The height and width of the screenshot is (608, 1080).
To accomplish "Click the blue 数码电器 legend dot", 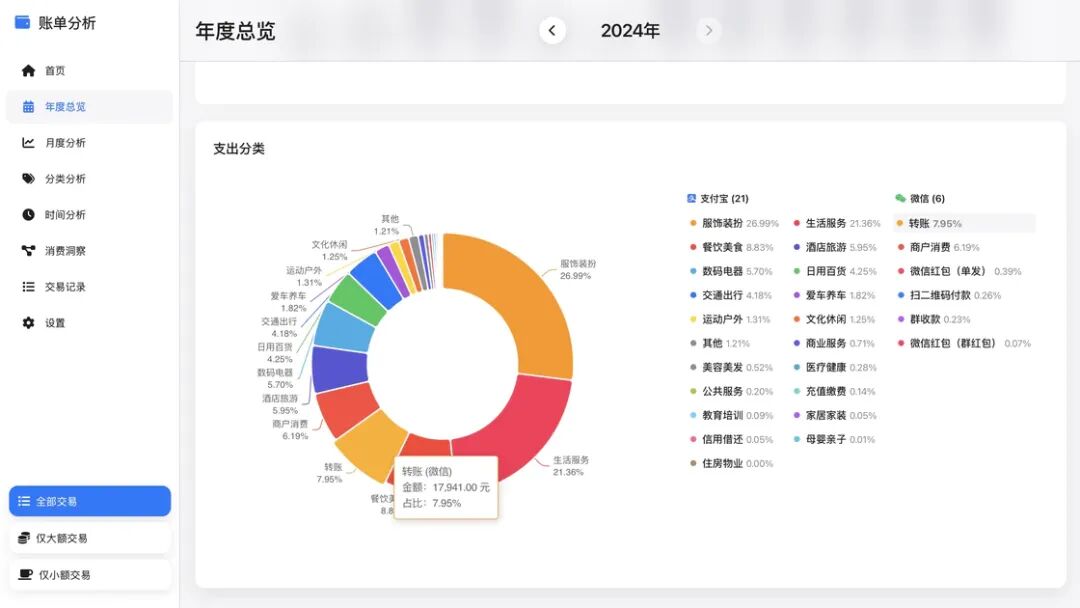I will (693, 271).
